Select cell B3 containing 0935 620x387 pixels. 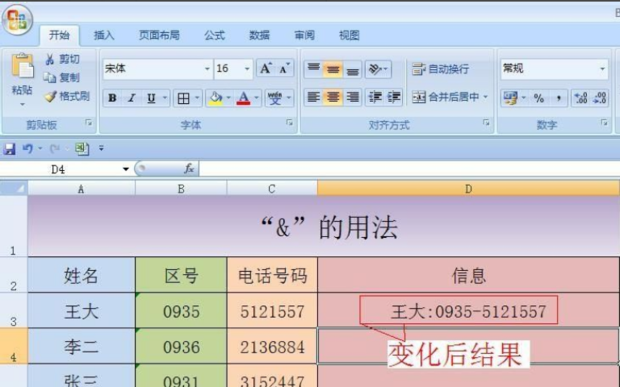(x=181, y=311)
